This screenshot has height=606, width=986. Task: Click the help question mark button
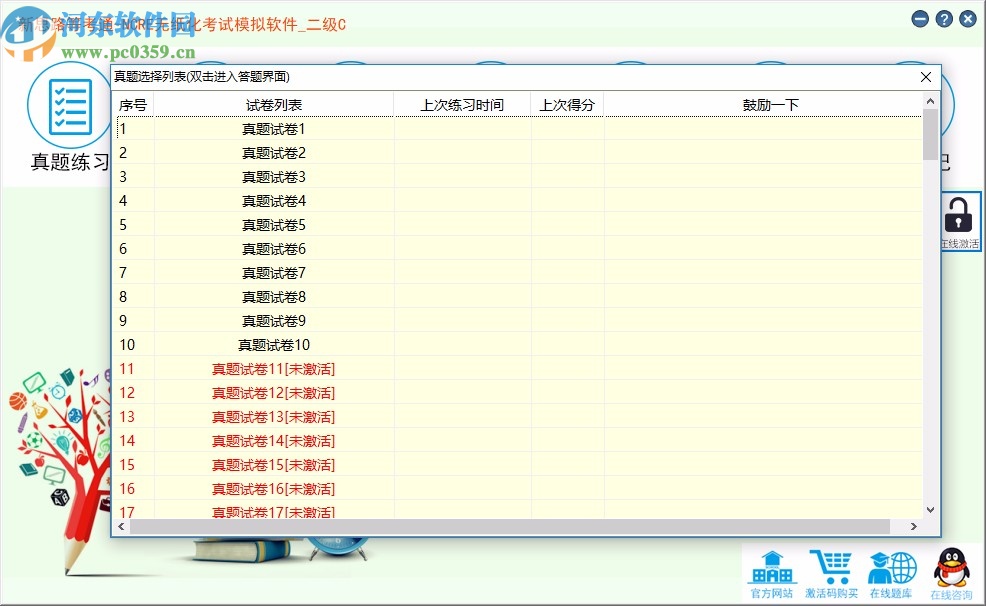[944, 19]
